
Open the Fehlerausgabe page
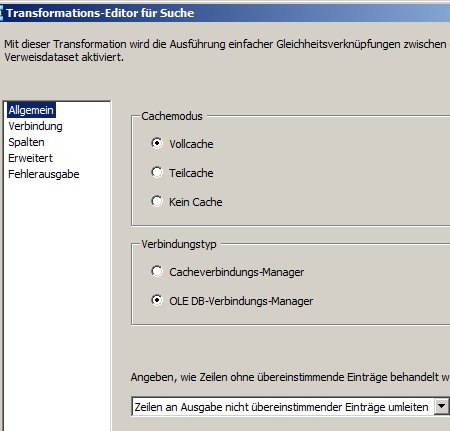44,174
